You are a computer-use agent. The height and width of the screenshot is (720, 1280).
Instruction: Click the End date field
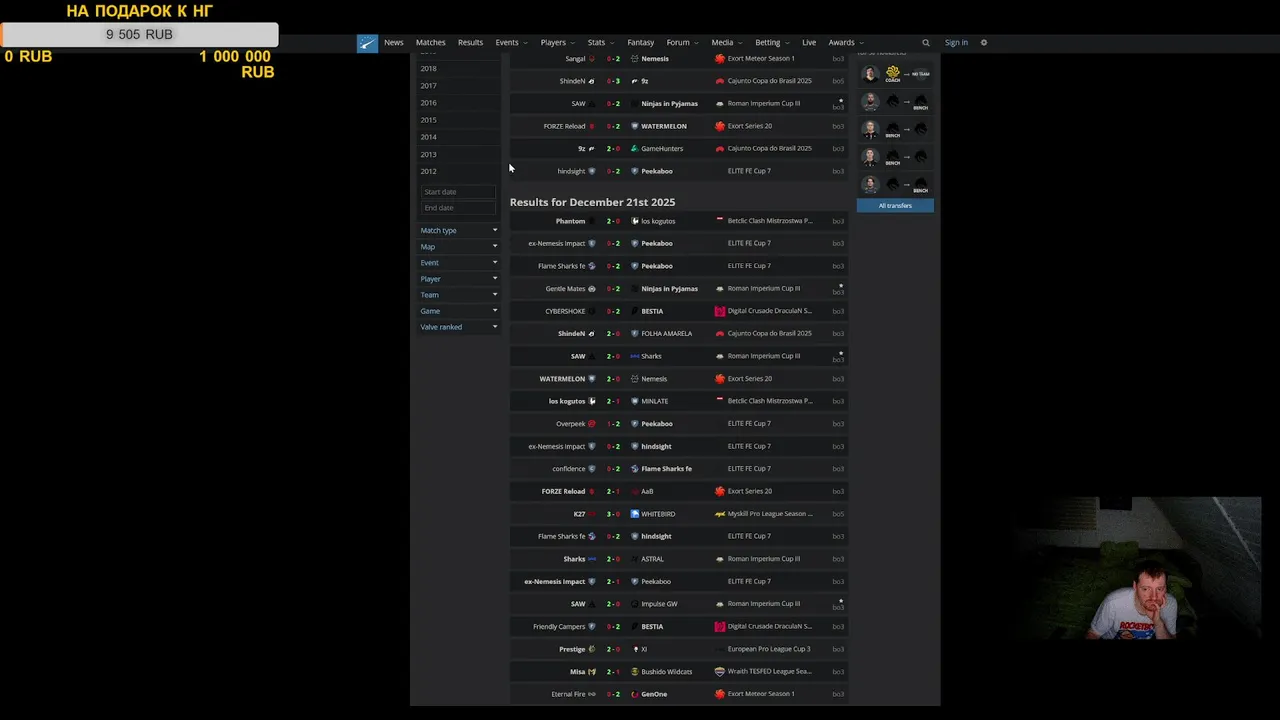(458, 208)
